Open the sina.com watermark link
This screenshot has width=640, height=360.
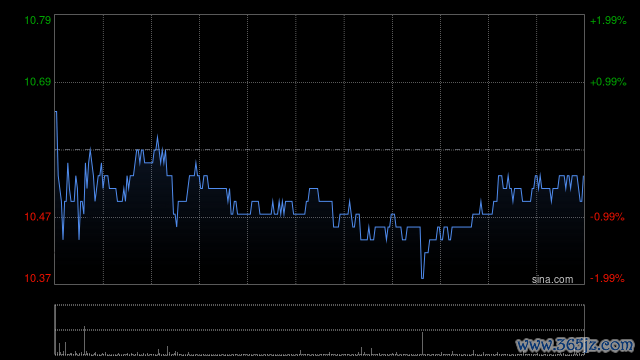click(552, 280)
